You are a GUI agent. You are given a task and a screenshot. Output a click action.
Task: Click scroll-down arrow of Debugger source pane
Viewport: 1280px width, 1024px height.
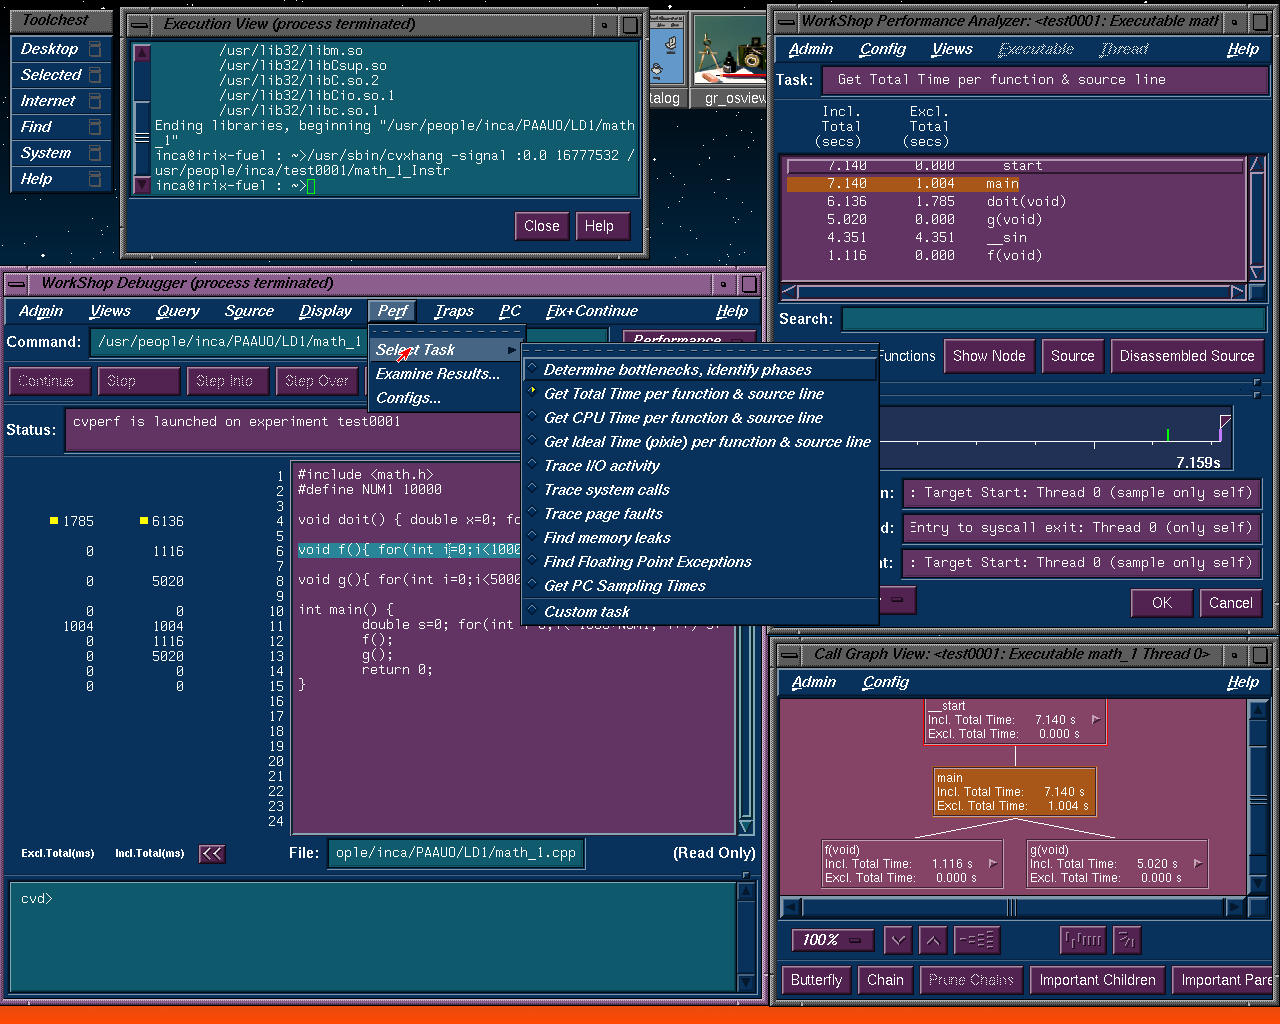click(746, 826)
